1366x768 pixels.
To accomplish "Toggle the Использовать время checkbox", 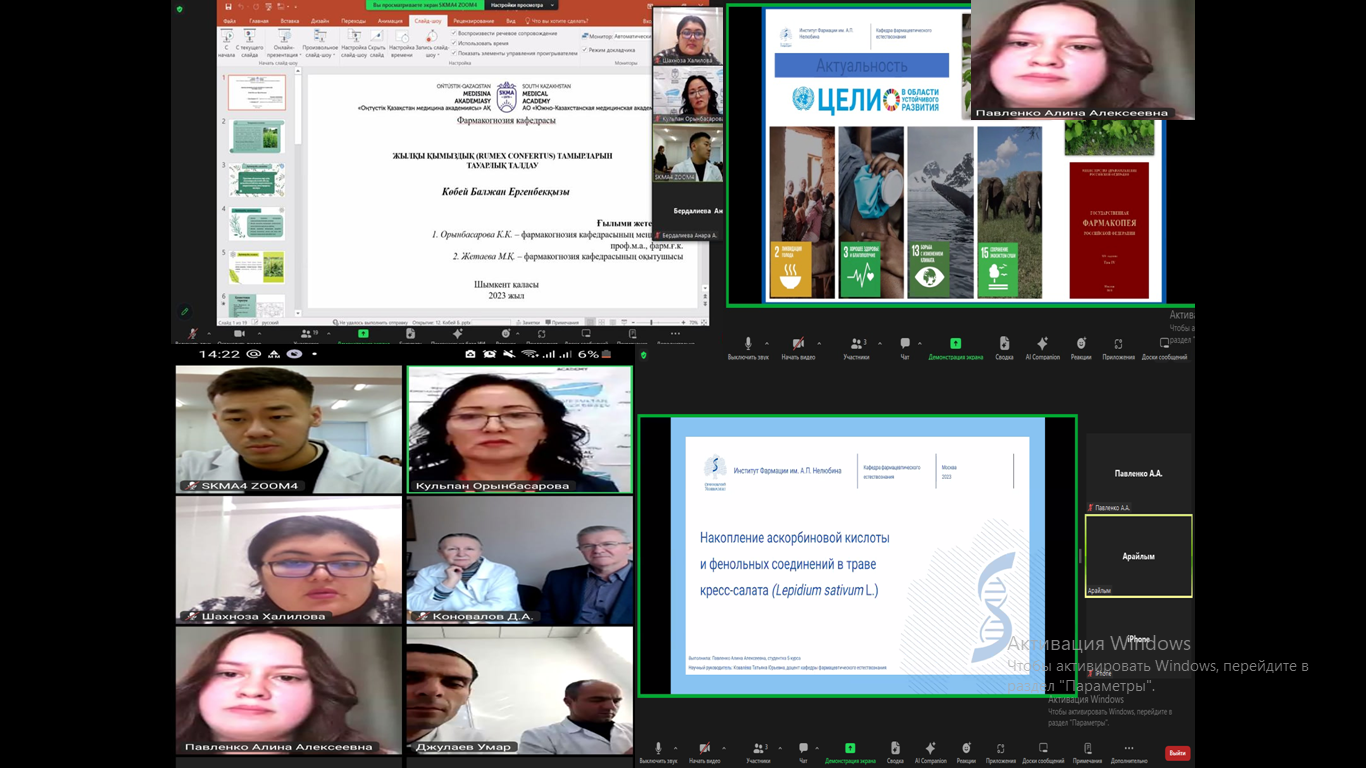I will (x=453, y=43).
